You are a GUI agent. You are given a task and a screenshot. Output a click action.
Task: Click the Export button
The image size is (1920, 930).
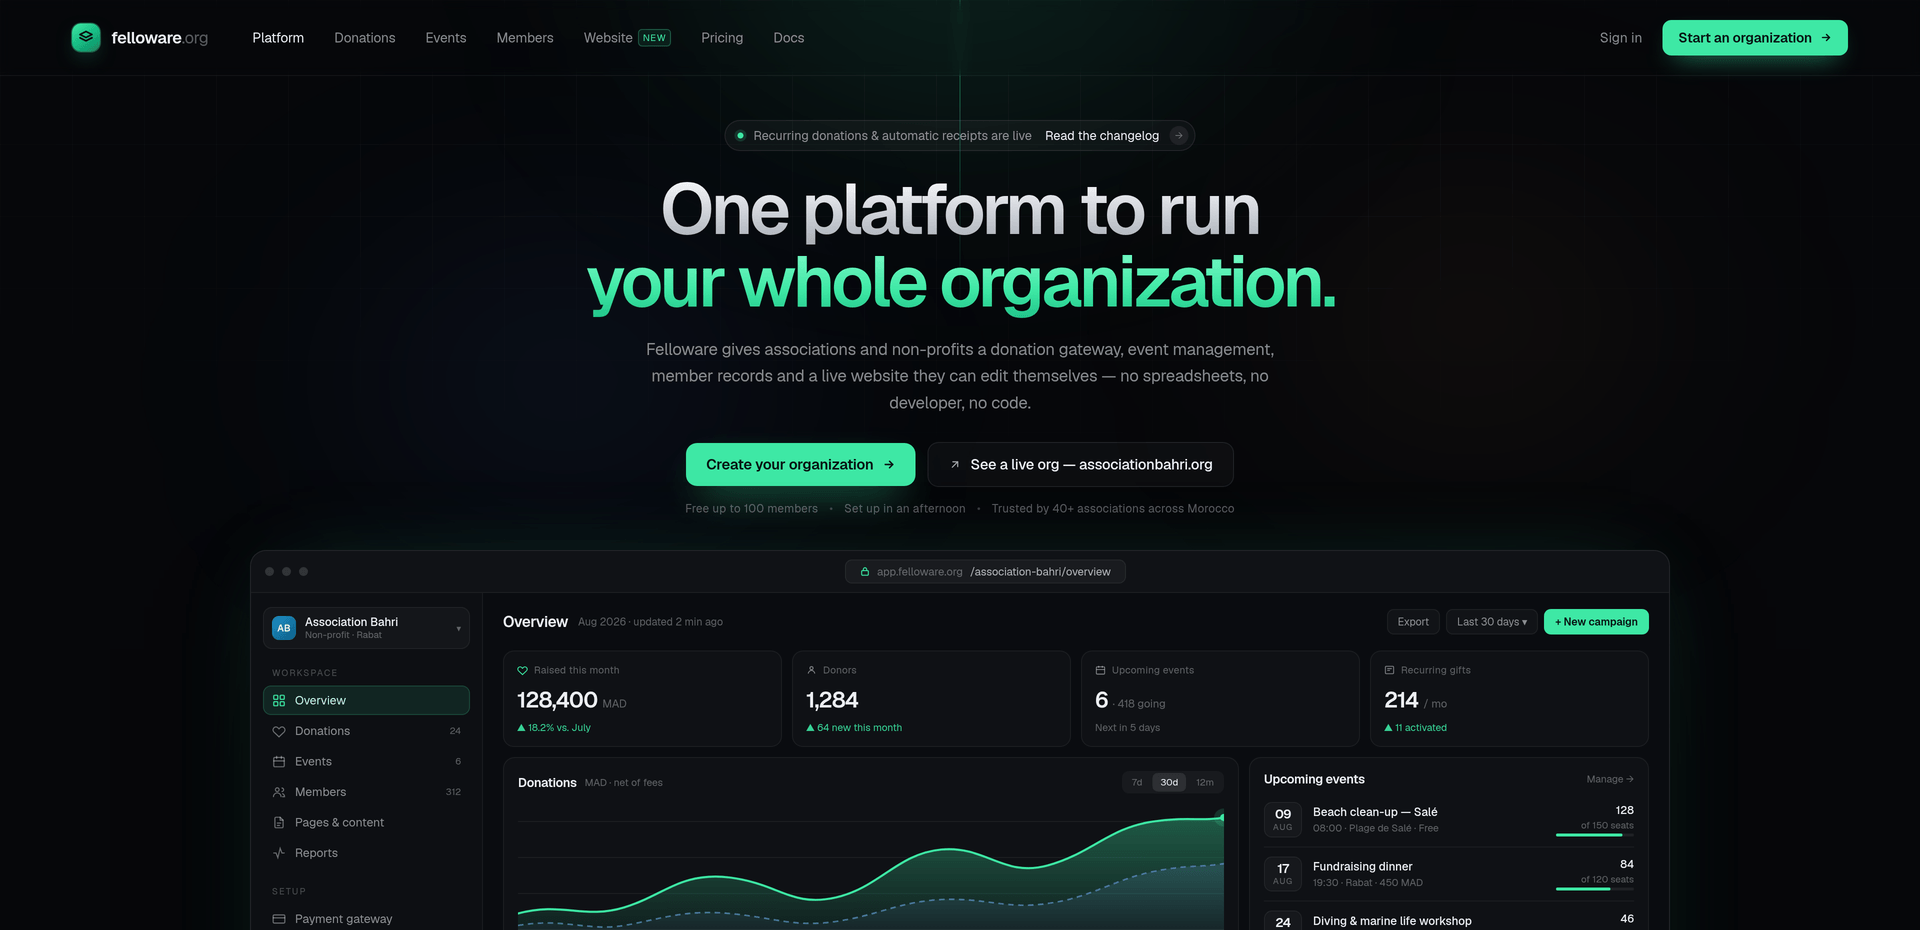tap(1413, 622)
